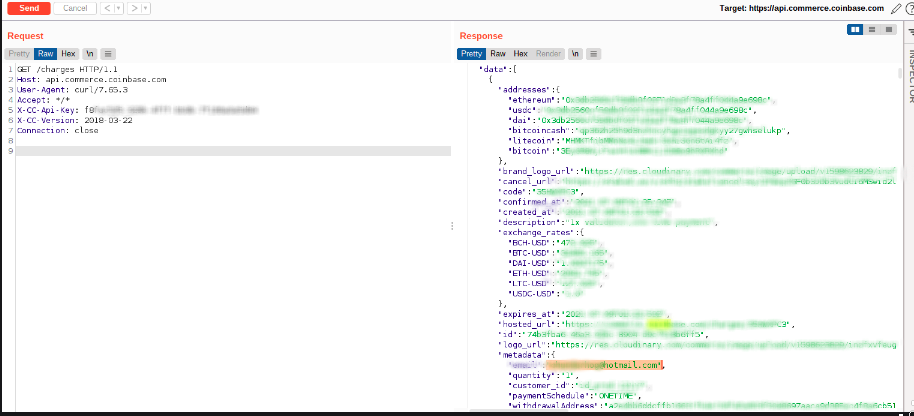Switch Request view to Raw tab
Screen dimensions: 914x416
45,54
